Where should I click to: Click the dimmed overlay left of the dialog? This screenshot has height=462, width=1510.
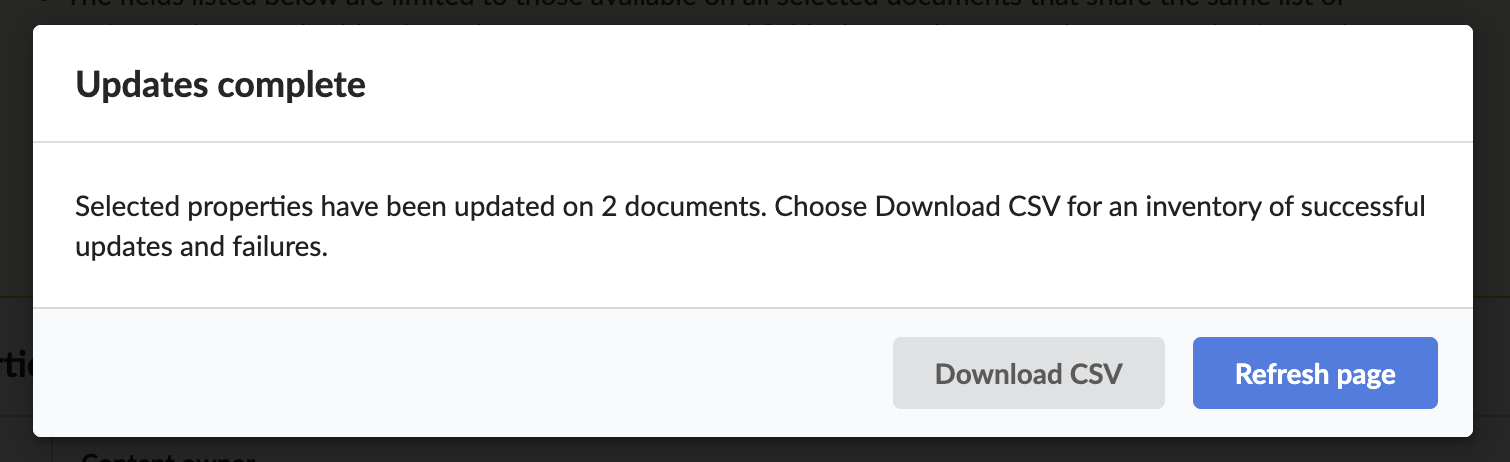tap(16, 200)
